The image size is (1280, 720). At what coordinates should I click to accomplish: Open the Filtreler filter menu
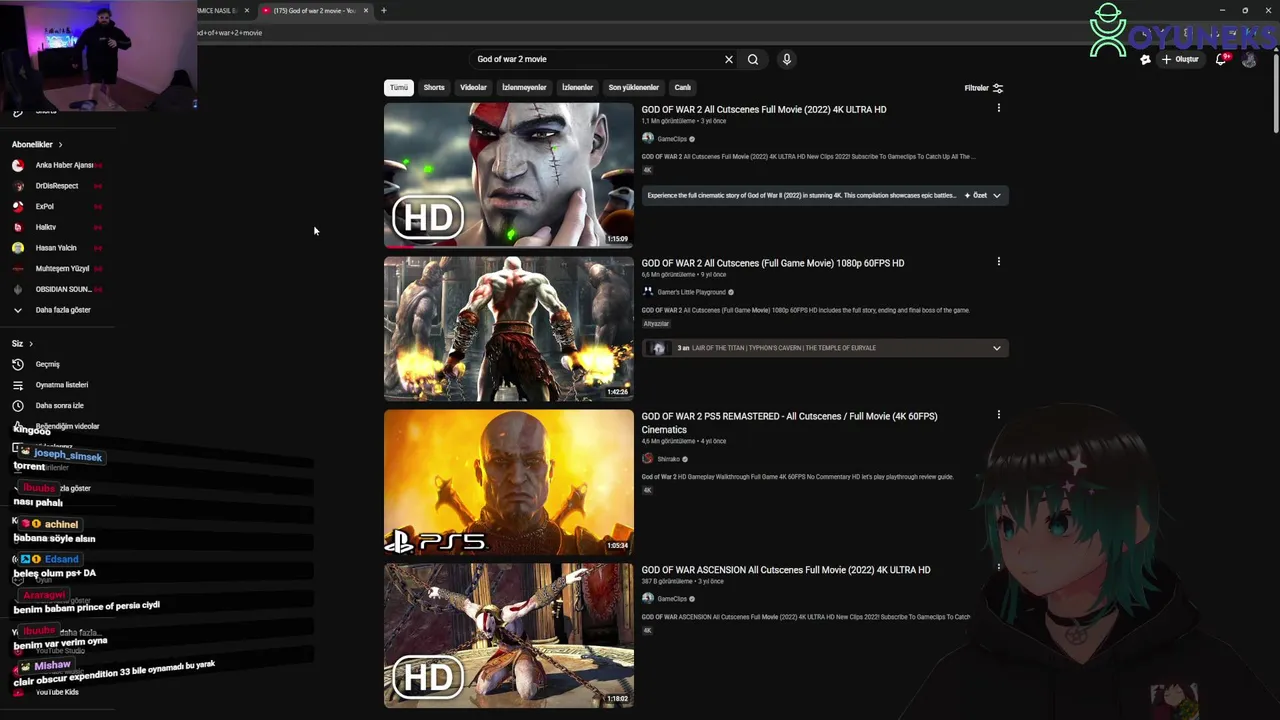tap(984, 88)
